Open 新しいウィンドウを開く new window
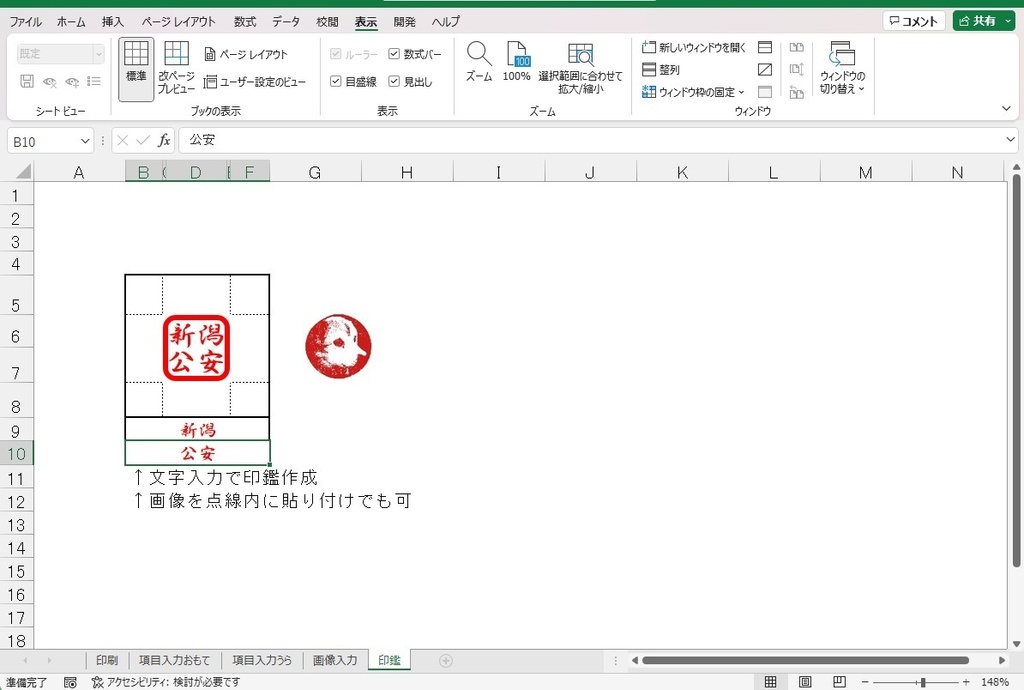The height and width of the screenshot is (690, 1024). [693, 47]
